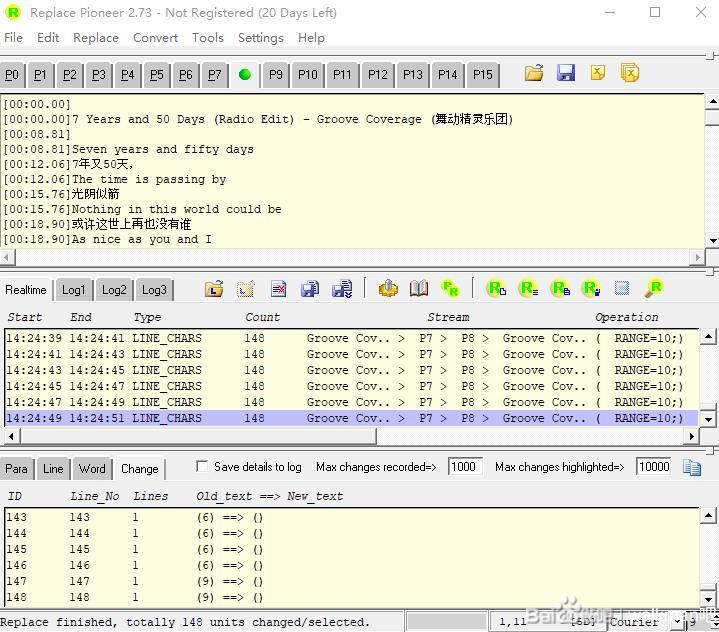Open the Edit menu
The width and height of the screenshot is (719, 632).
coord(48,38)
